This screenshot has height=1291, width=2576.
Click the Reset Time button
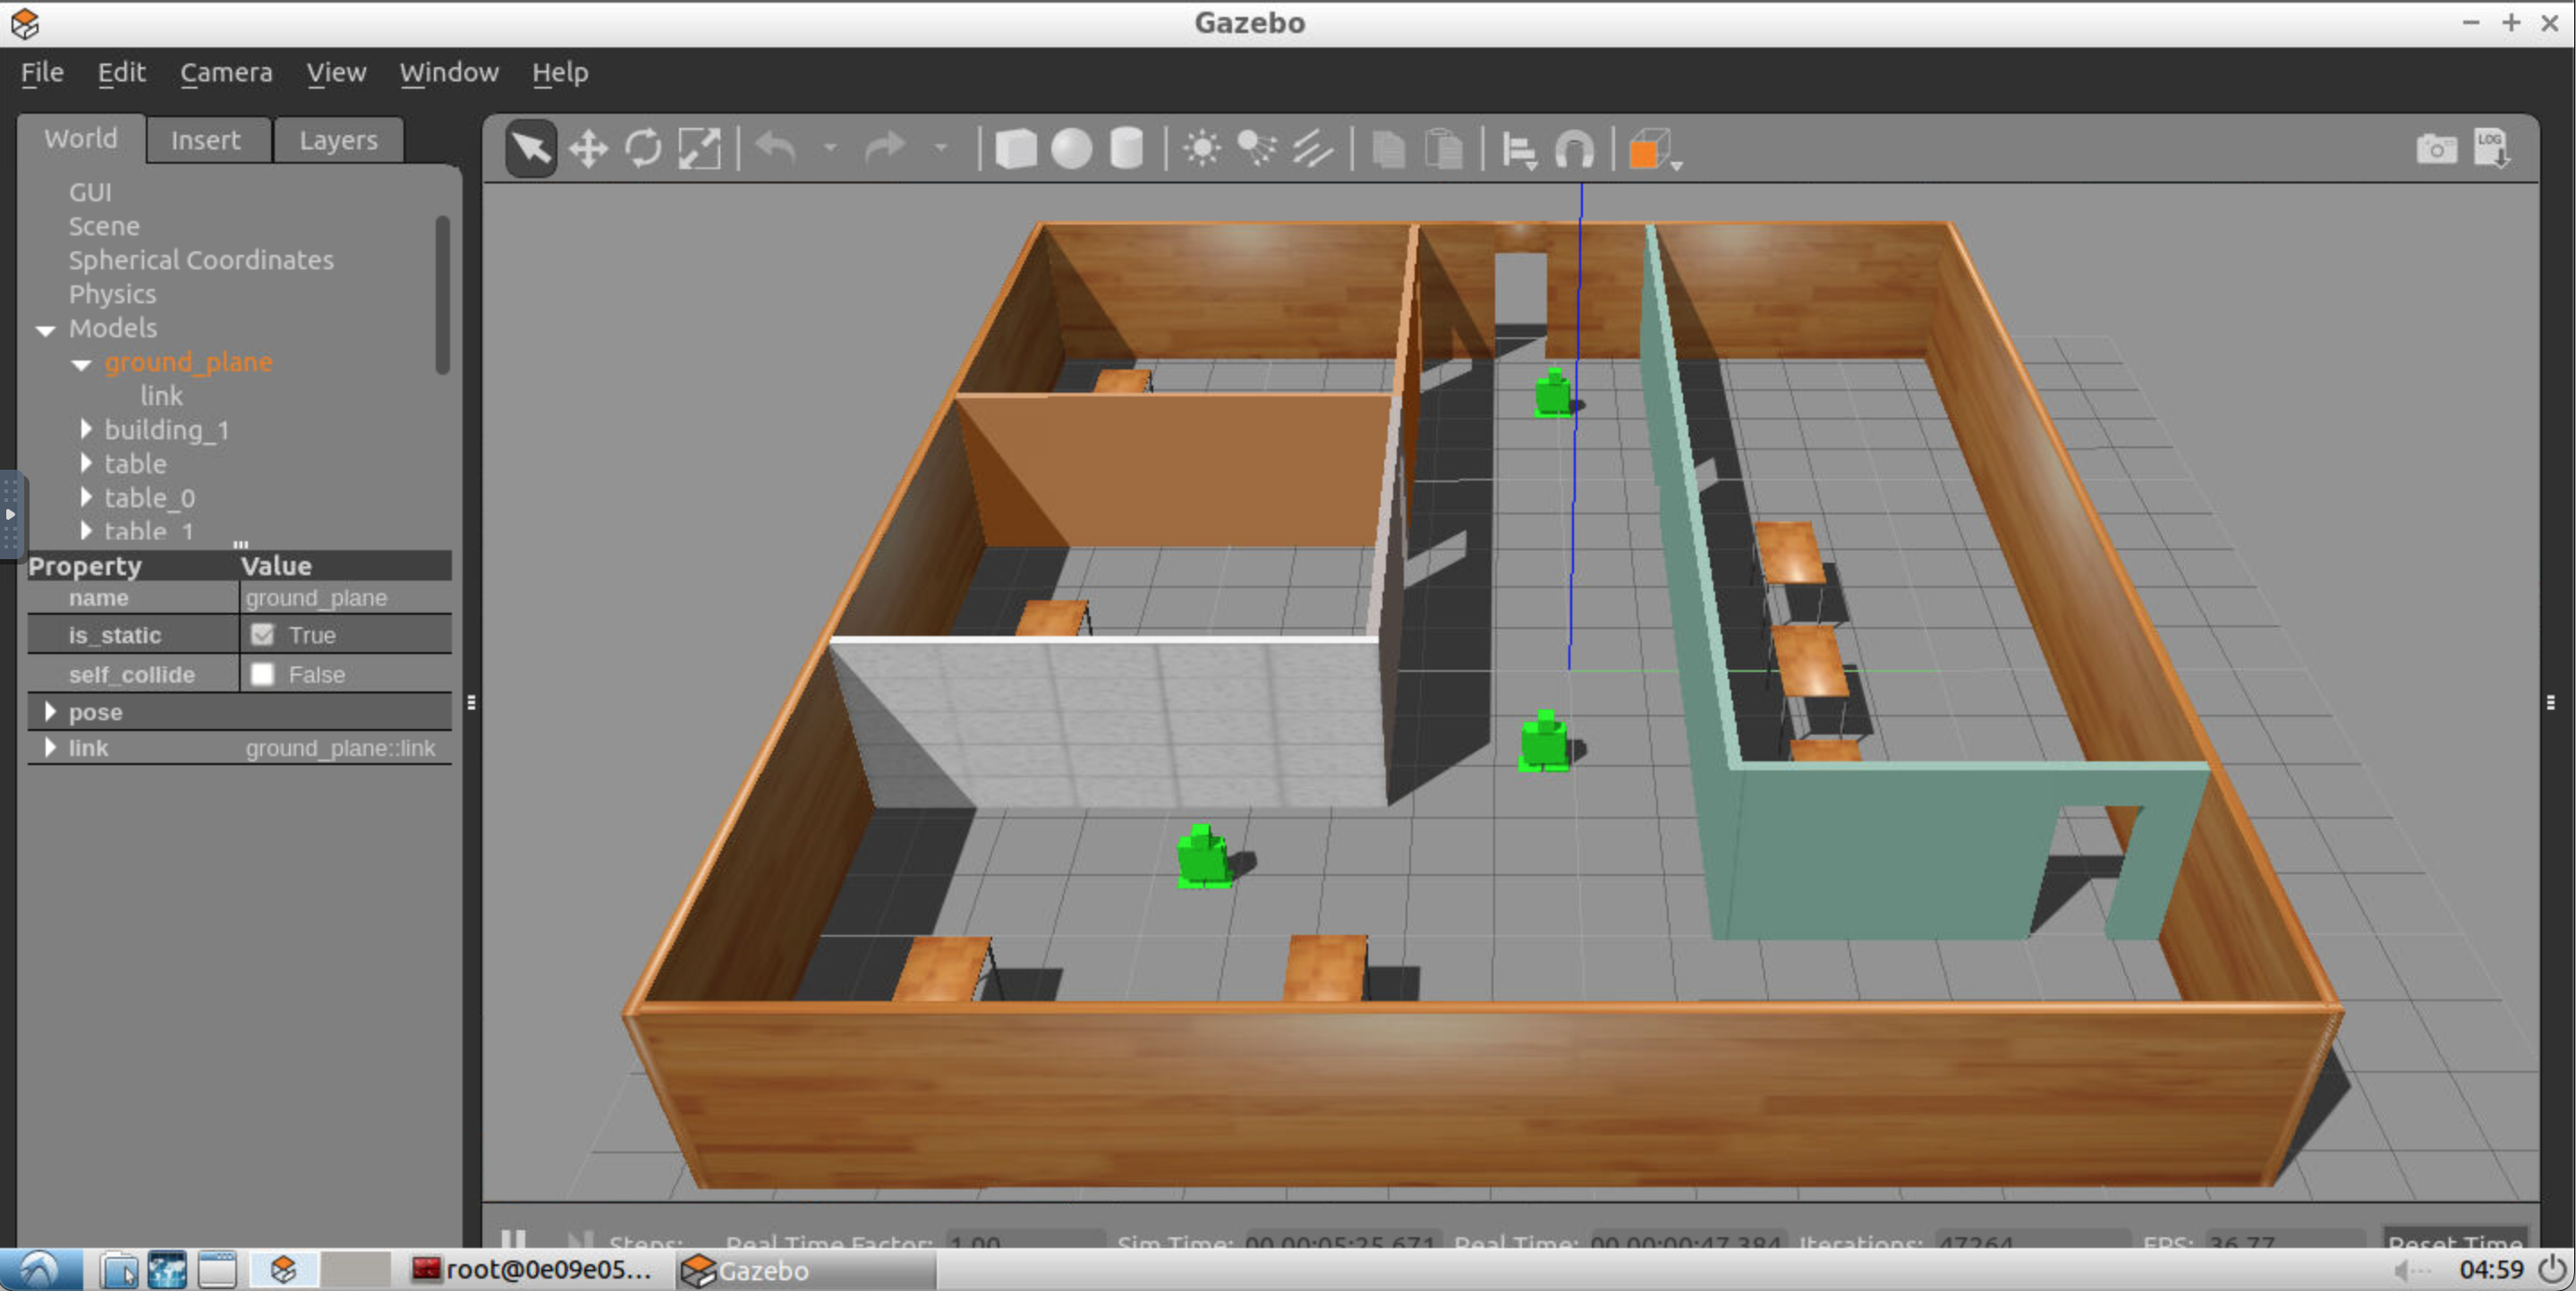coord(2454,1241)
